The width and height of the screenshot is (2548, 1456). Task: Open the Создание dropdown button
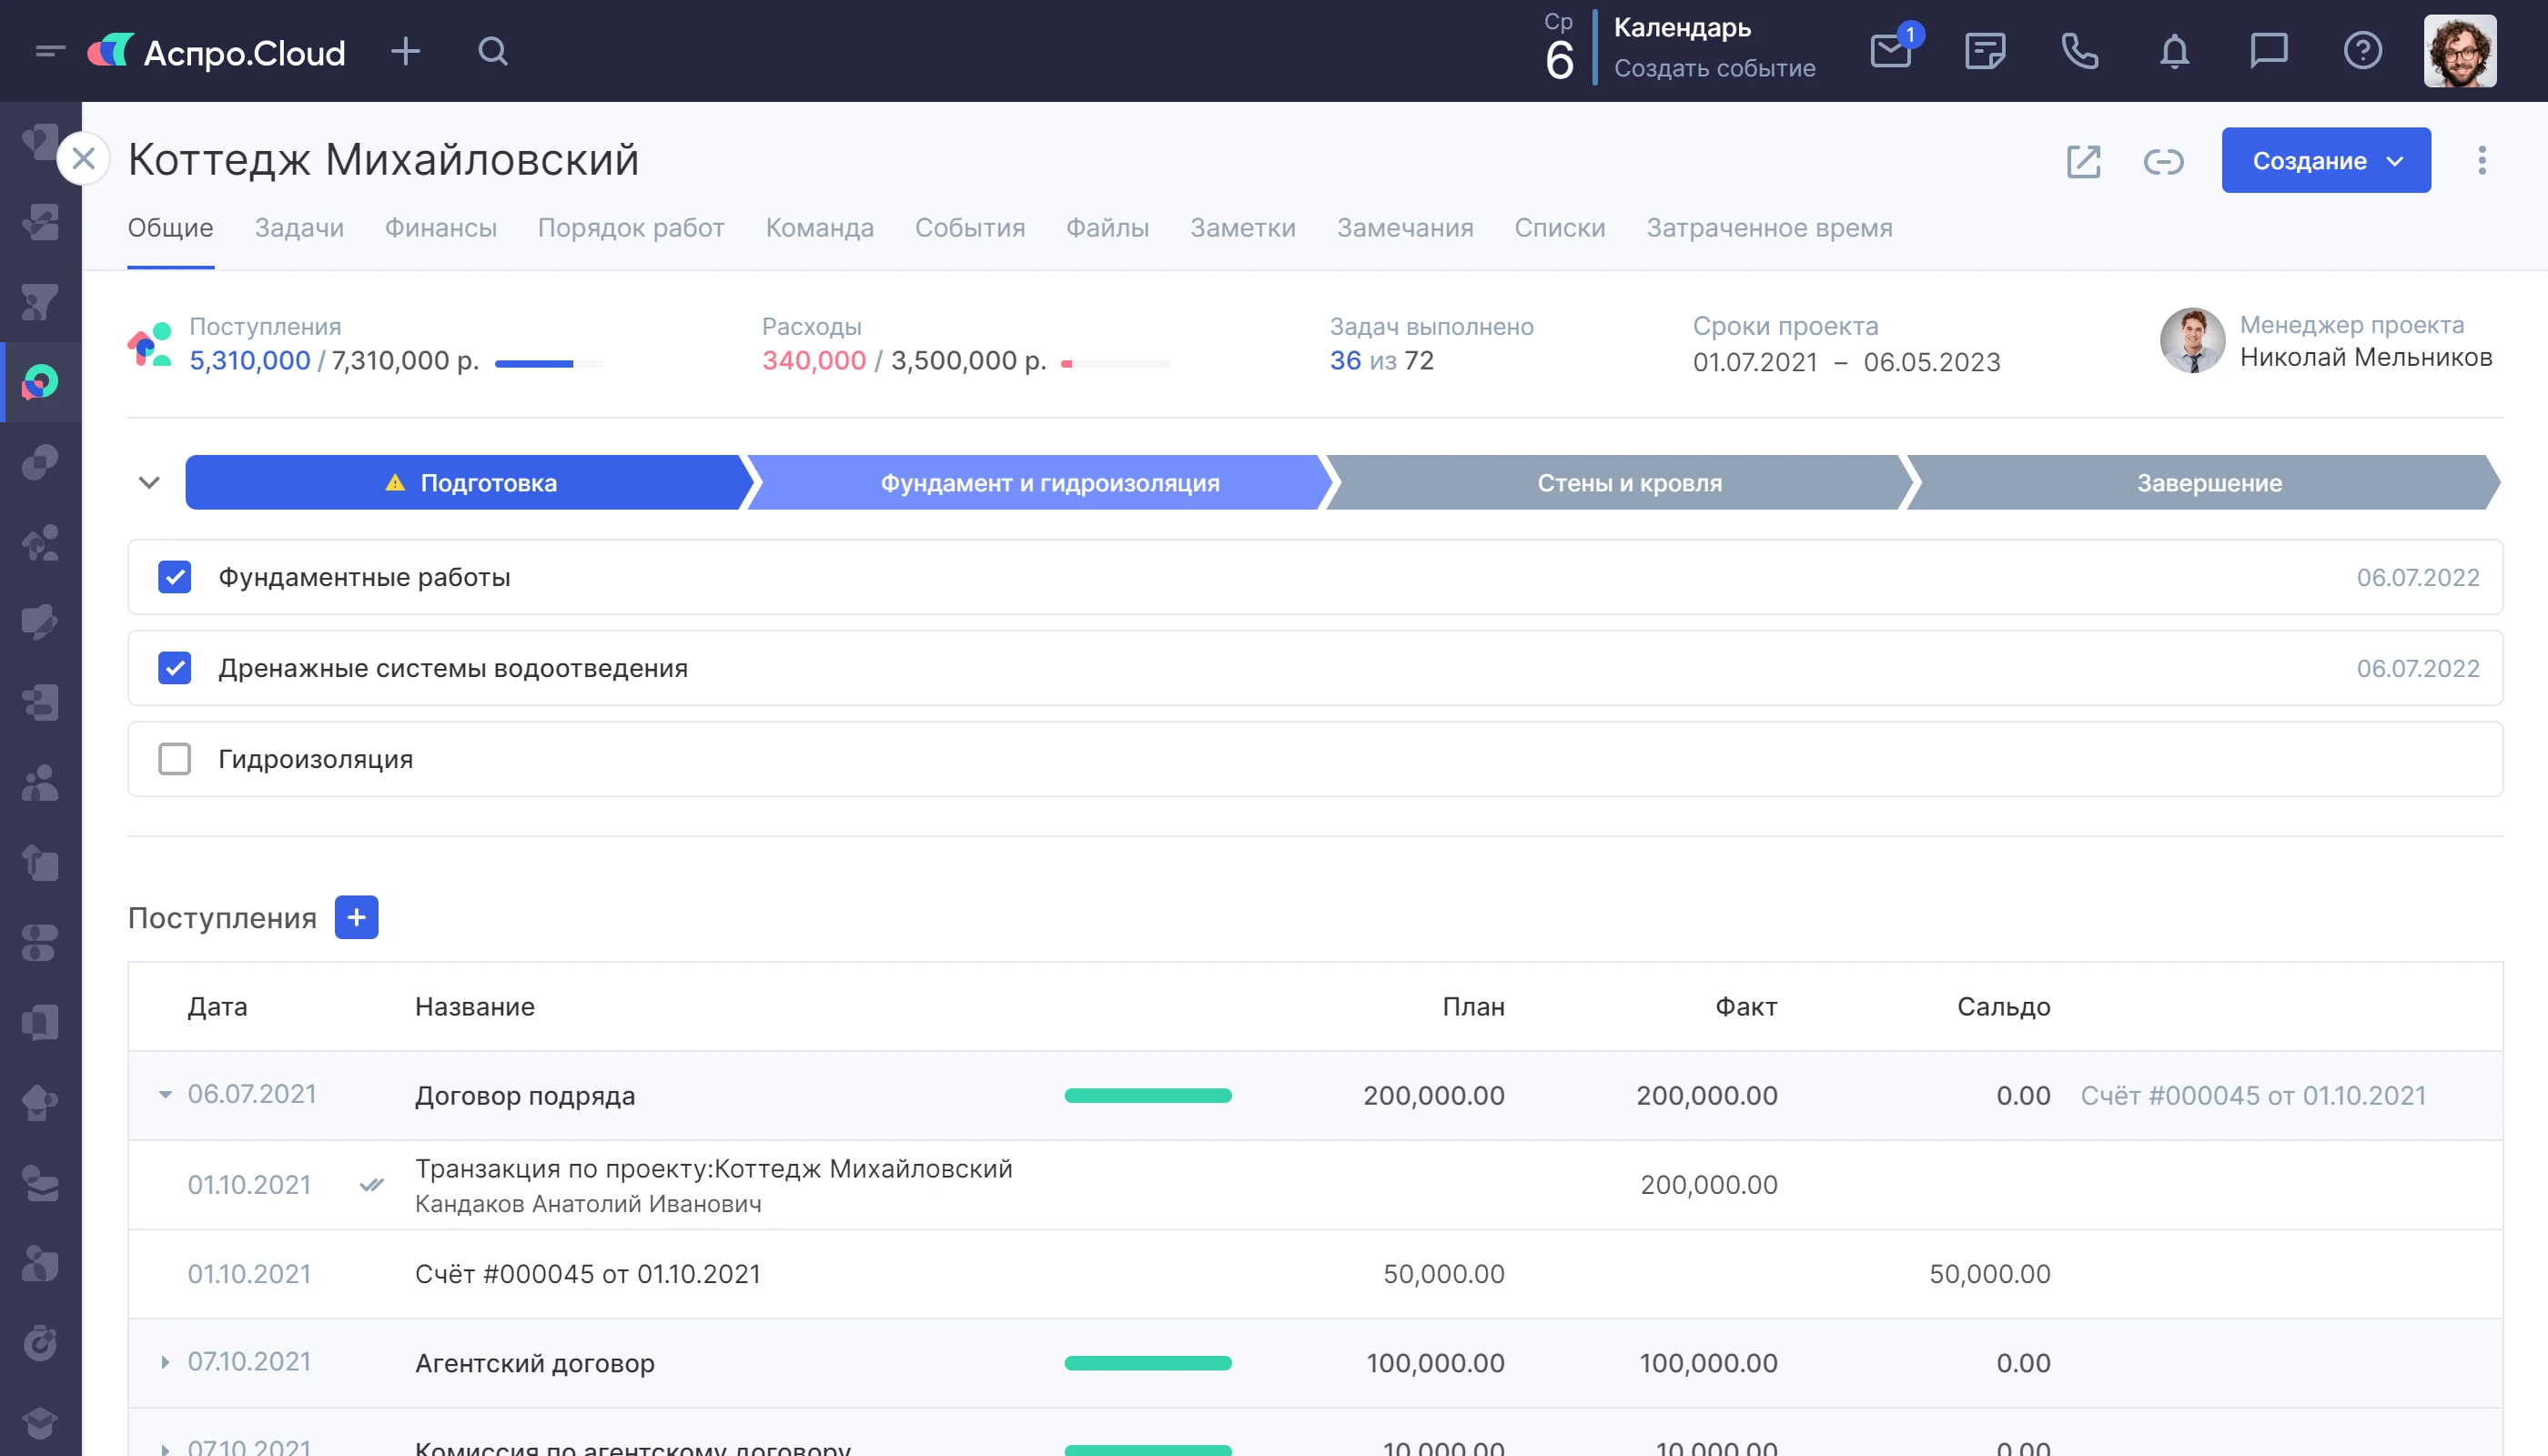(2325, 161)
